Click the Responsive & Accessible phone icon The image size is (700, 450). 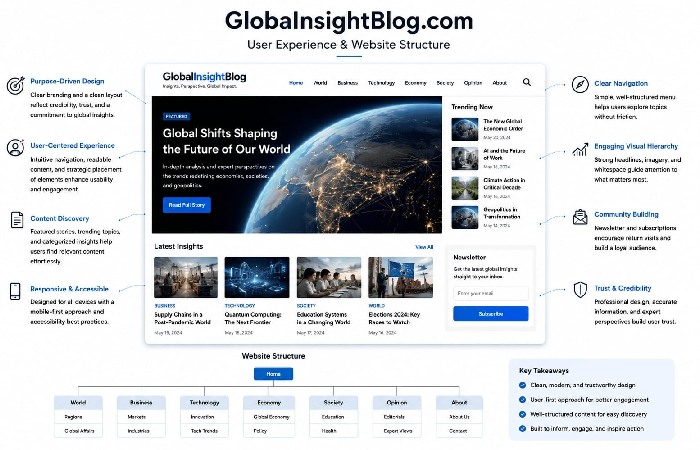[x=15, y=291]
